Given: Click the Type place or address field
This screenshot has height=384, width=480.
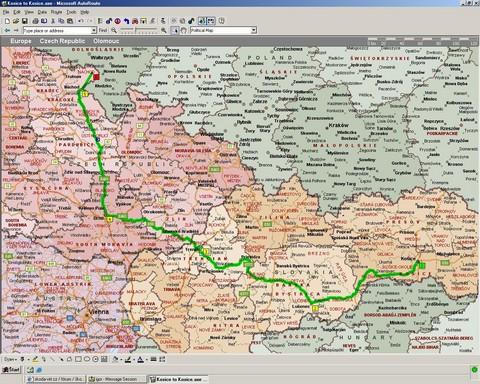Looking at the screenshot, I should [57, 30].
